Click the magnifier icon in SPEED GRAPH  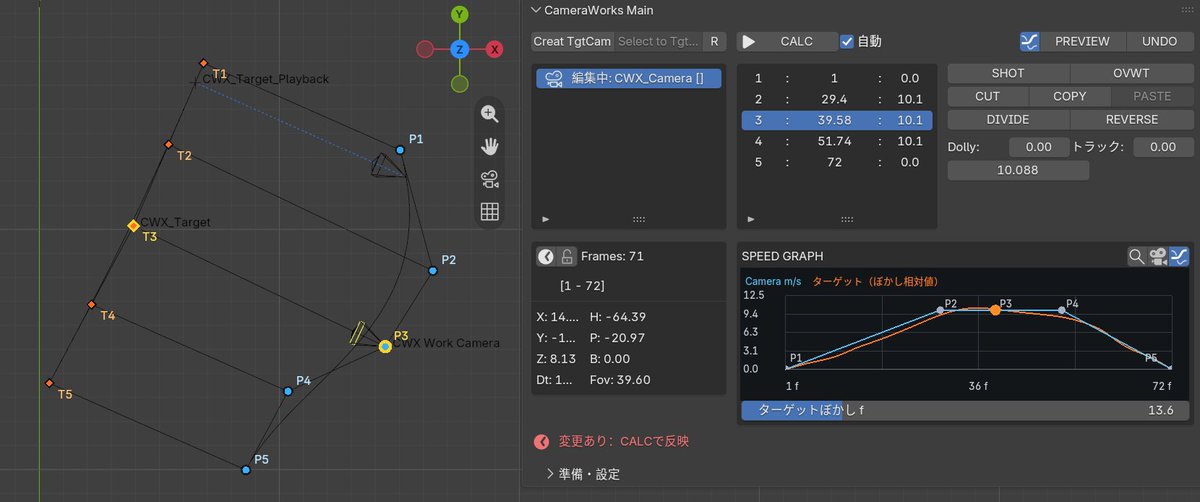click(1136, 257)
